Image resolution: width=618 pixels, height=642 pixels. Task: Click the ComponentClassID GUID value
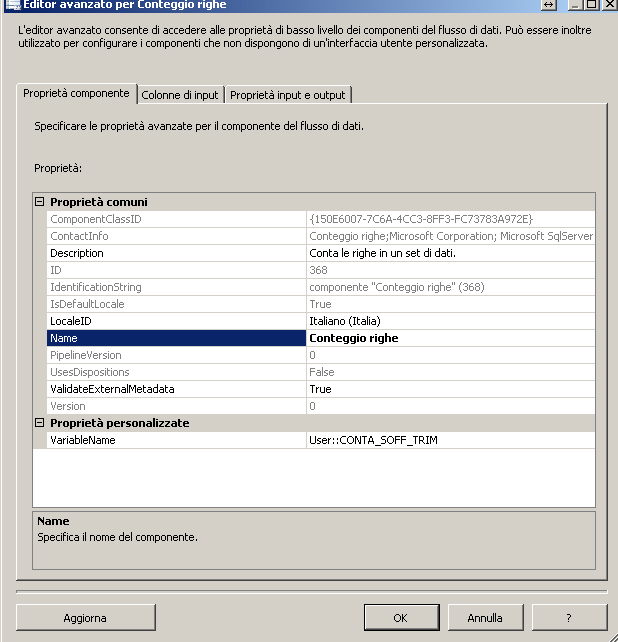(x=421, y=219)
